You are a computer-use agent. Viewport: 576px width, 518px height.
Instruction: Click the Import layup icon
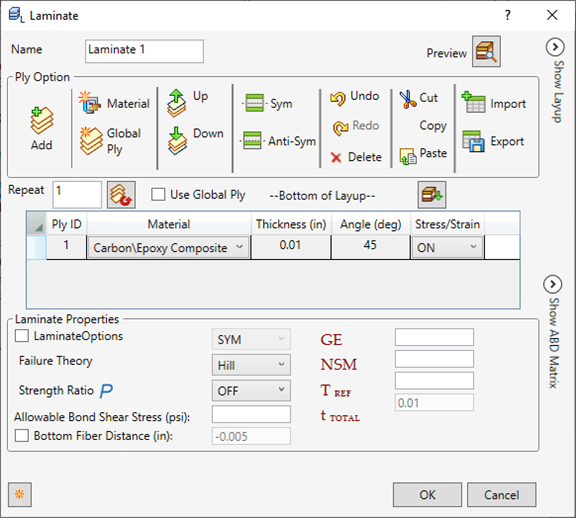pyautogui.click(x=473, y=102)
